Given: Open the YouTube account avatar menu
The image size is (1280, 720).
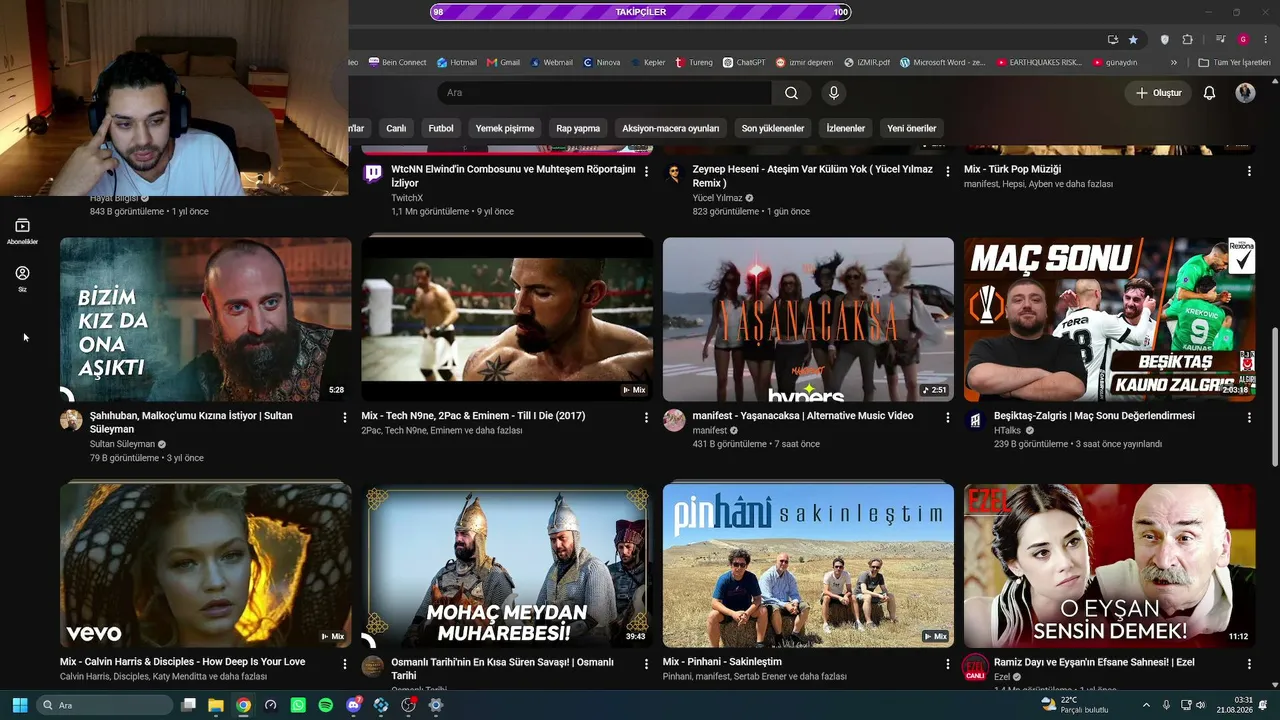Looking at the screenshot, I should 1245,93.
